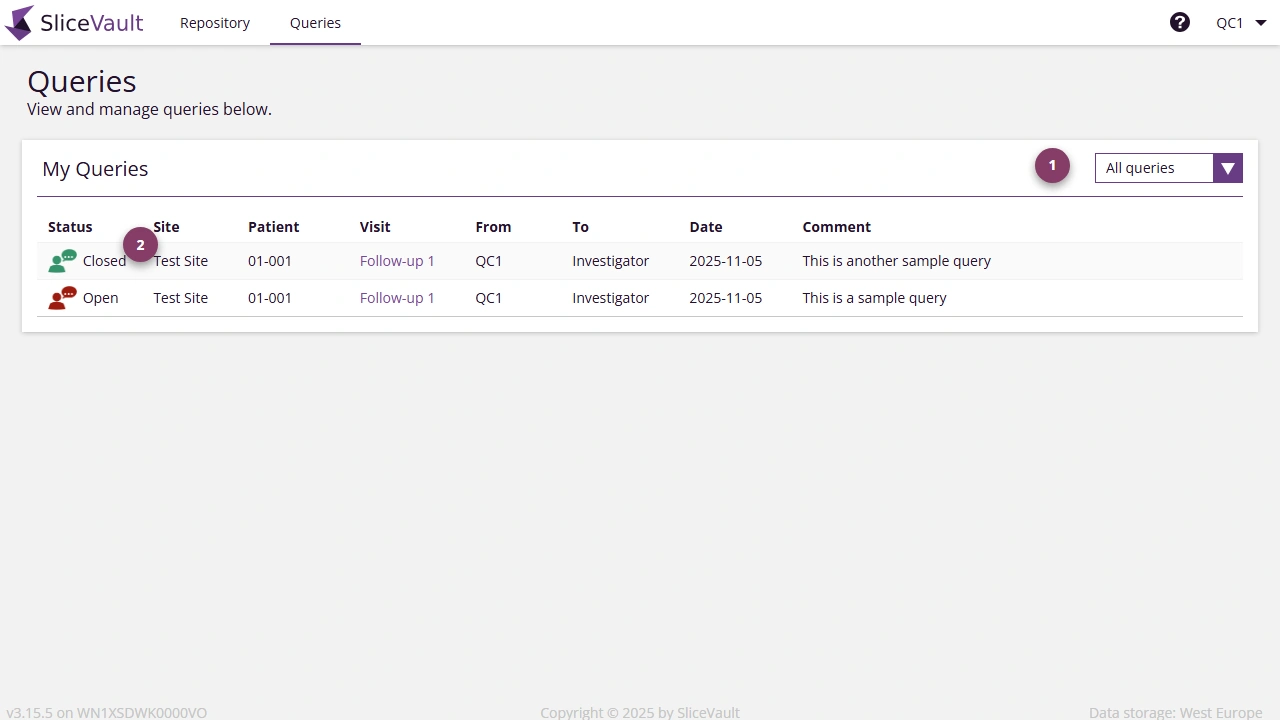This screenshot has width=1280, height=720.
Task: Click the query status icon beside Closed
Action: tap(62, 260)
